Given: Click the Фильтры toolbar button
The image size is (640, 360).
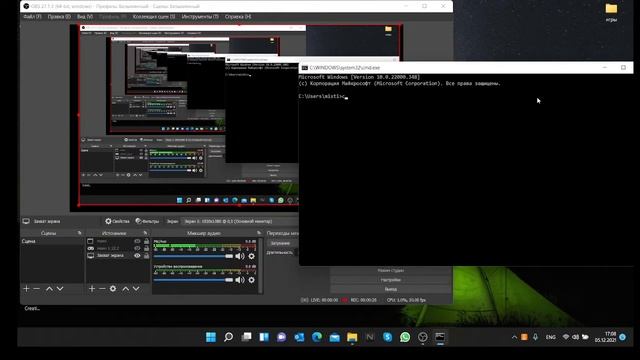Looking at the screenshot, I should 147,221.
